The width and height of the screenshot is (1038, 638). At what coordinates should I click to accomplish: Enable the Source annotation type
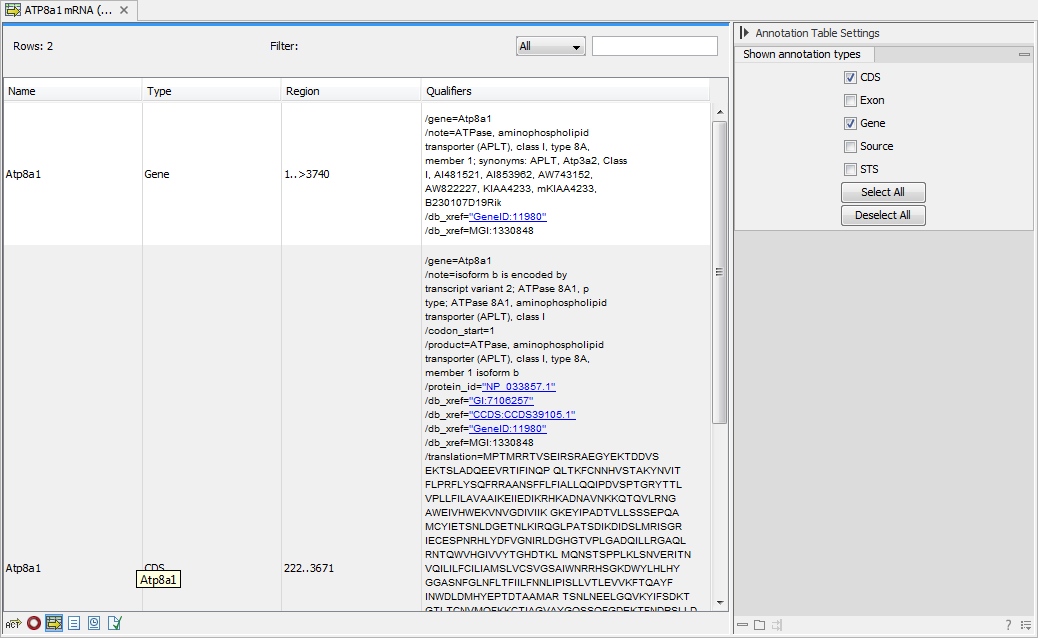pos(851,146)
